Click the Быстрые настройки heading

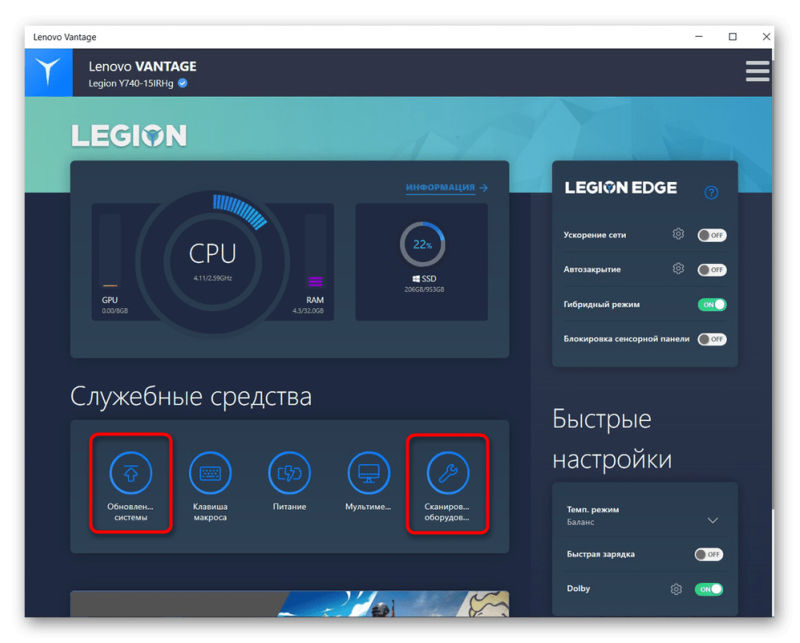click(x=612, y=439)
